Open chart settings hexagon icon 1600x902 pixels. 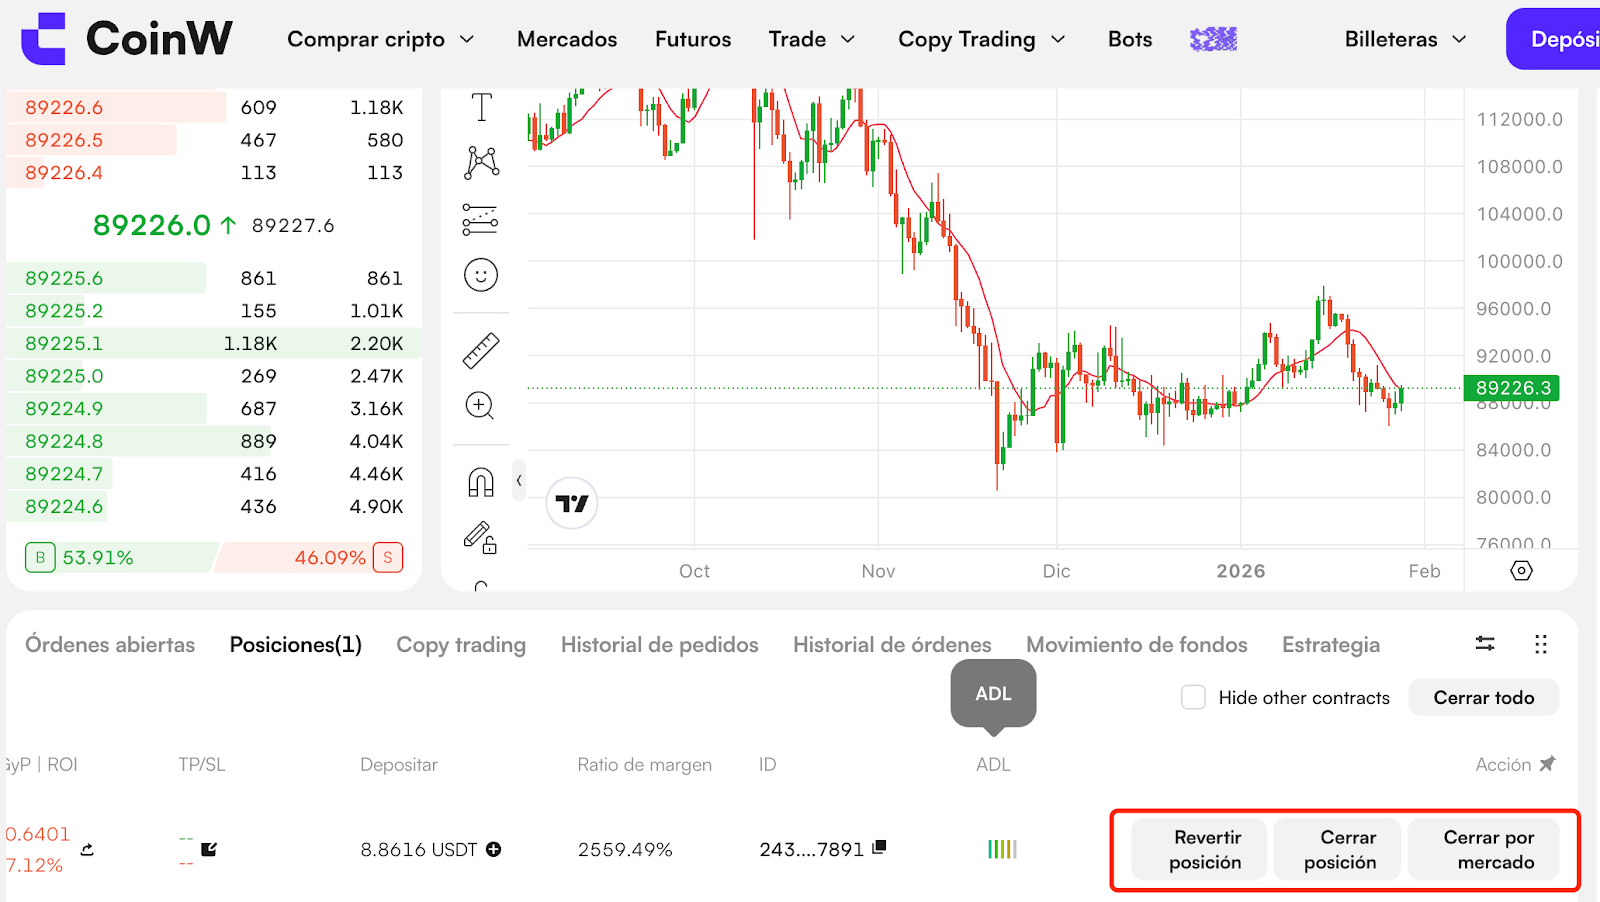[1521, 571]
